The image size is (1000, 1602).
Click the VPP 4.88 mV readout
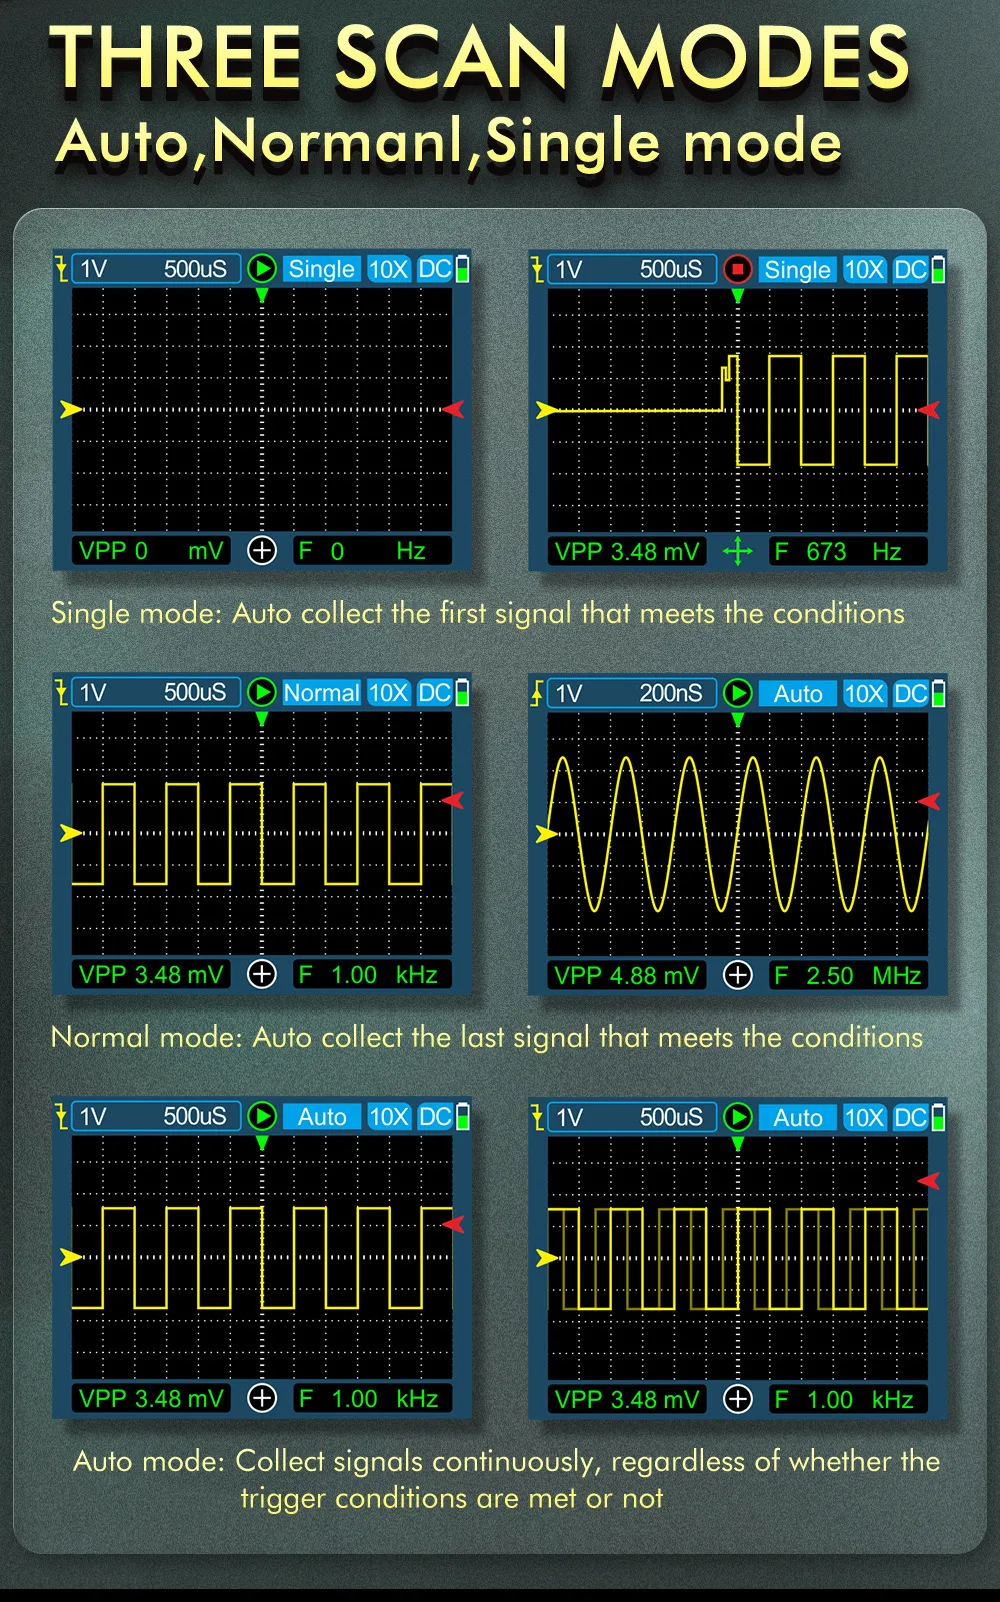tap(627, 975)
